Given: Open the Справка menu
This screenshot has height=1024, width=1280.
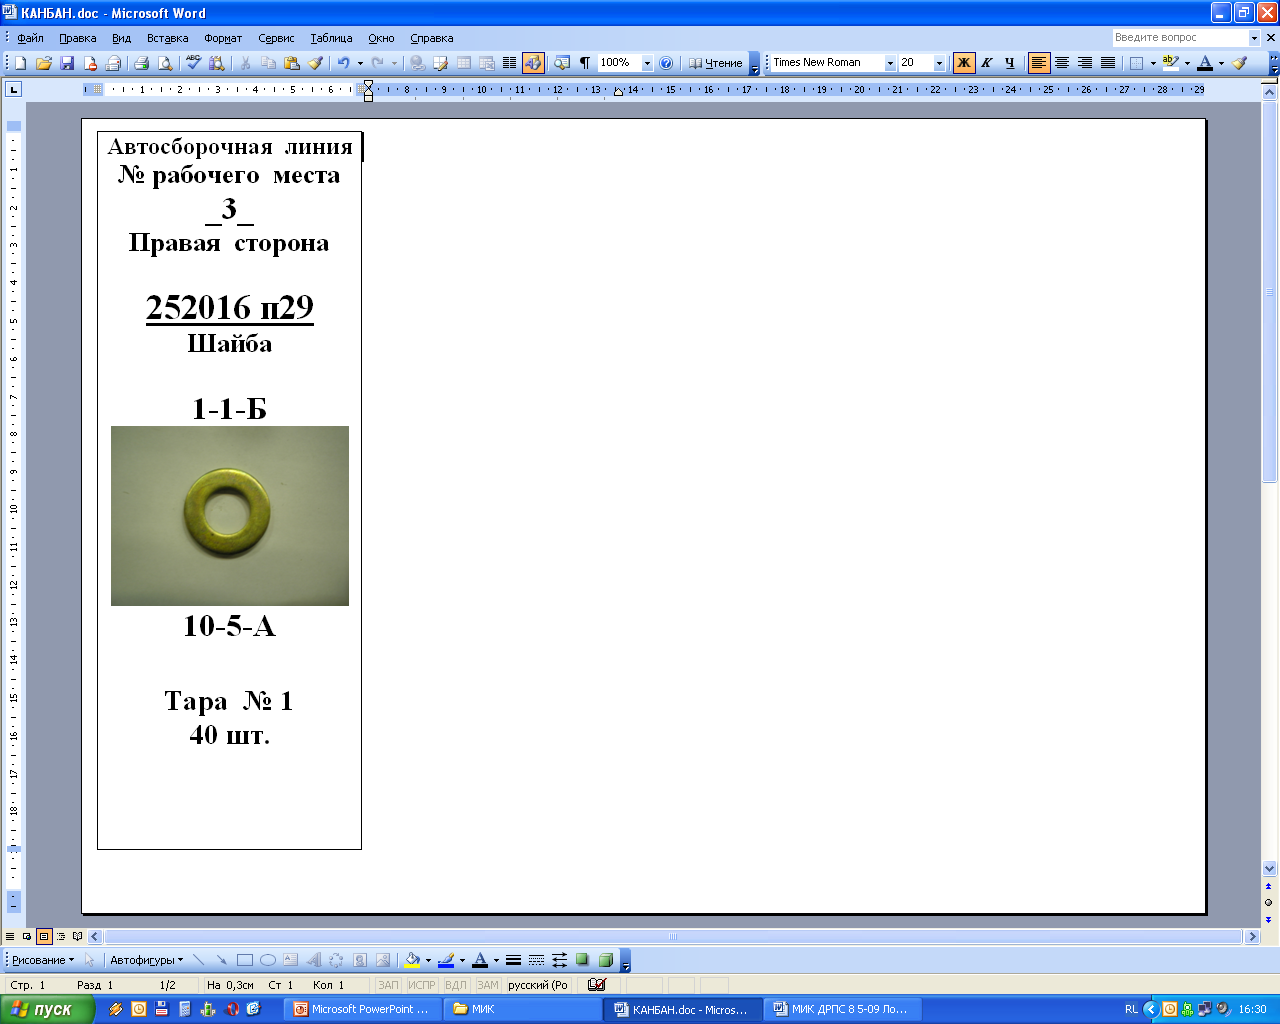Looking at the screenshot, I should [x=432, y=38].
